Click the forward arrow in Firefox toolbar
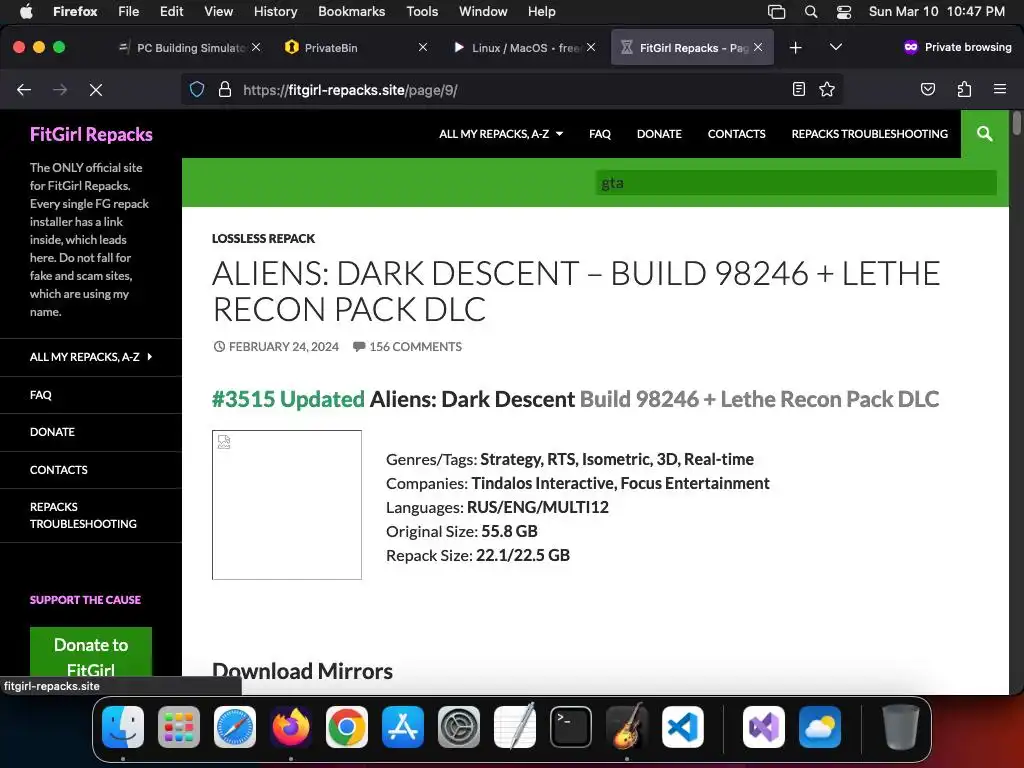This screenshot has width=1024, height=768. point(60,89)
